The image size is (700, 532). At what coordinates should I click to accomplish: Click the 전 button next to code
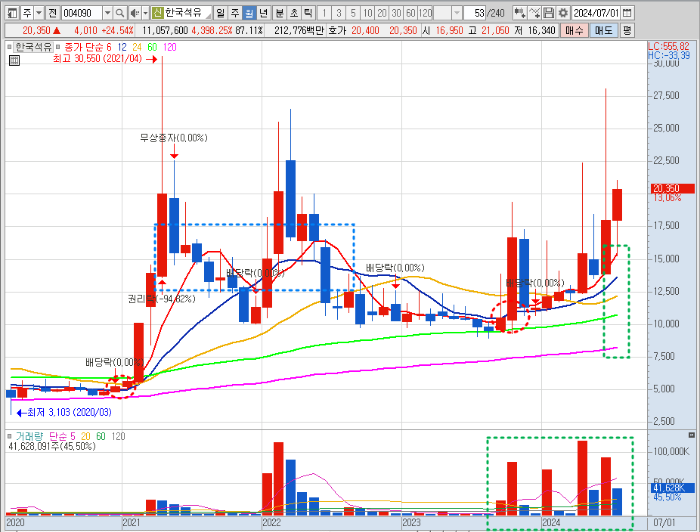pos(53,13)
